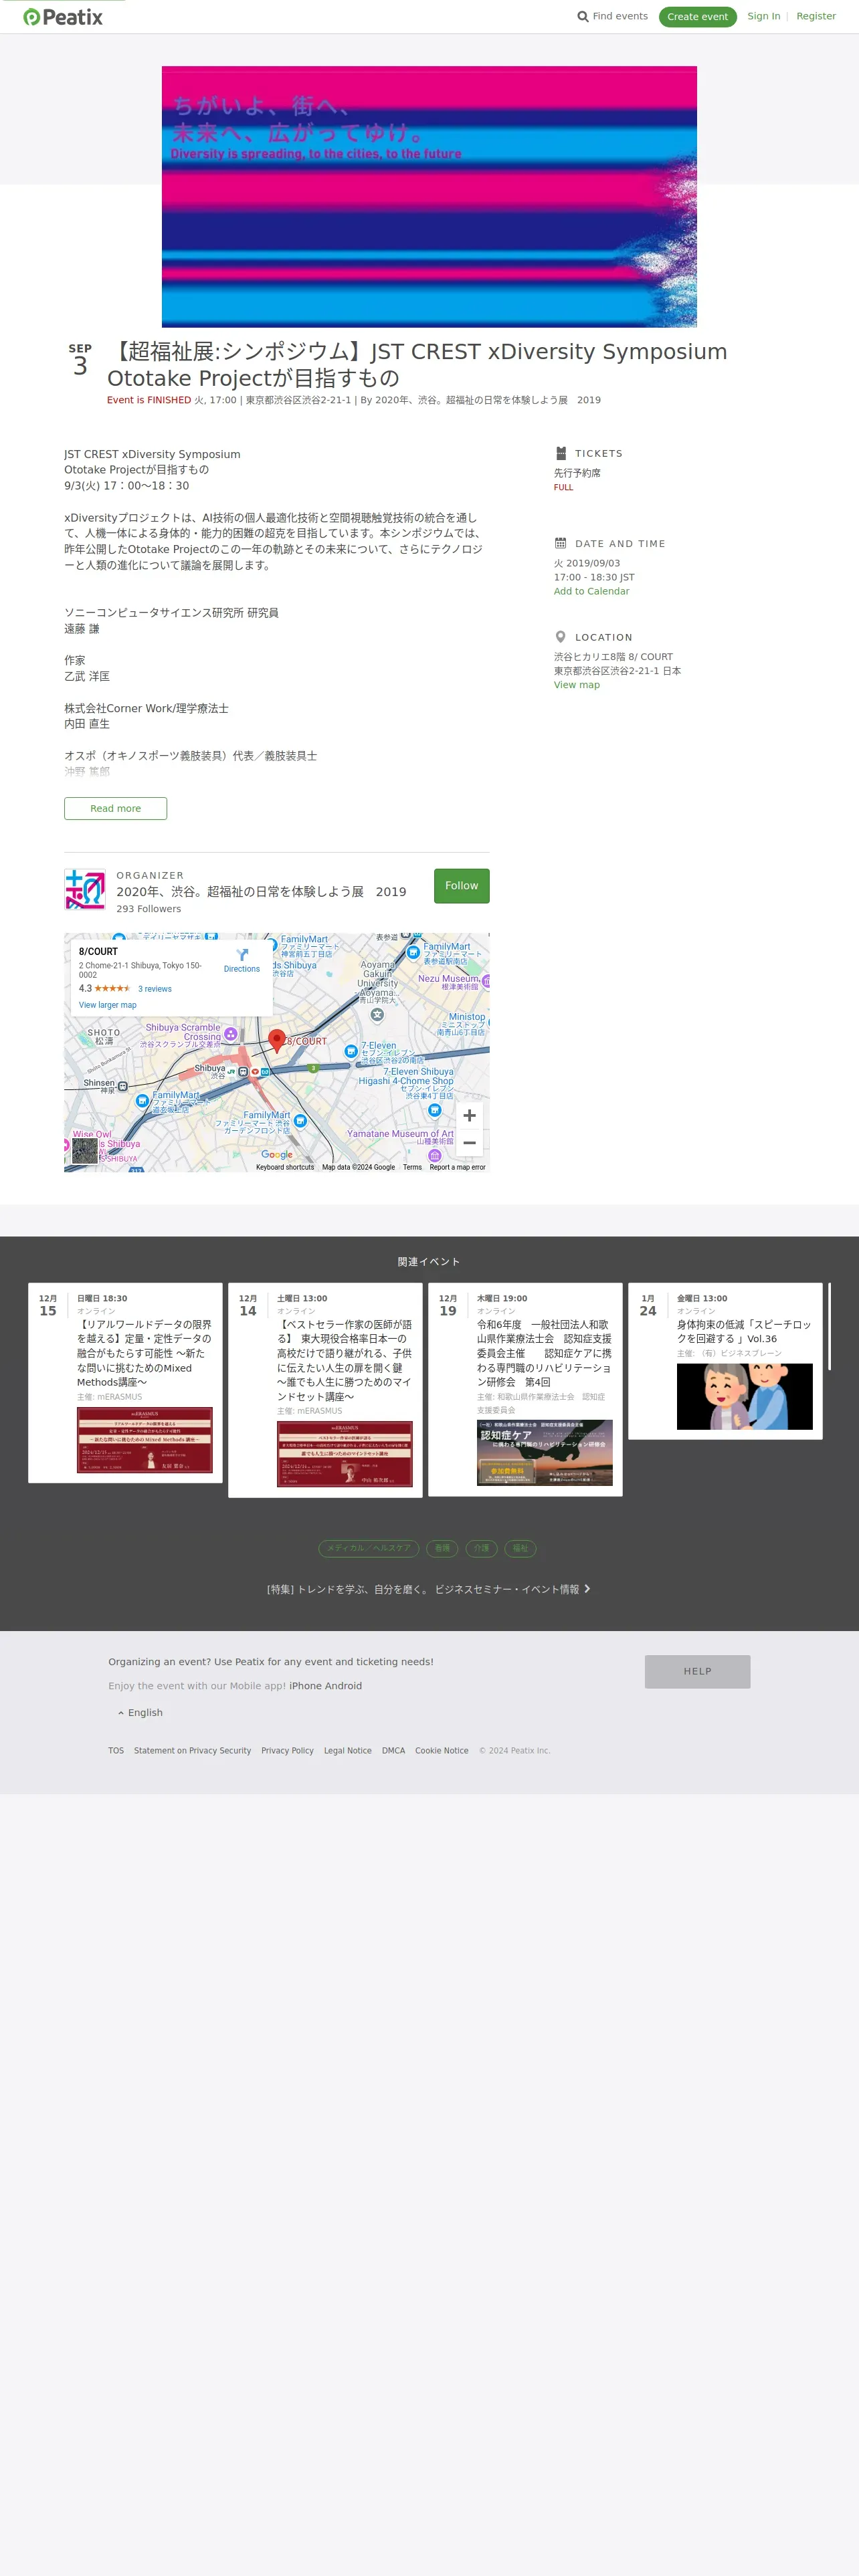Click the 認知症ケア event thumbnail
This screenshot has width=859, height=2576.
click(x=545, y=1453)
